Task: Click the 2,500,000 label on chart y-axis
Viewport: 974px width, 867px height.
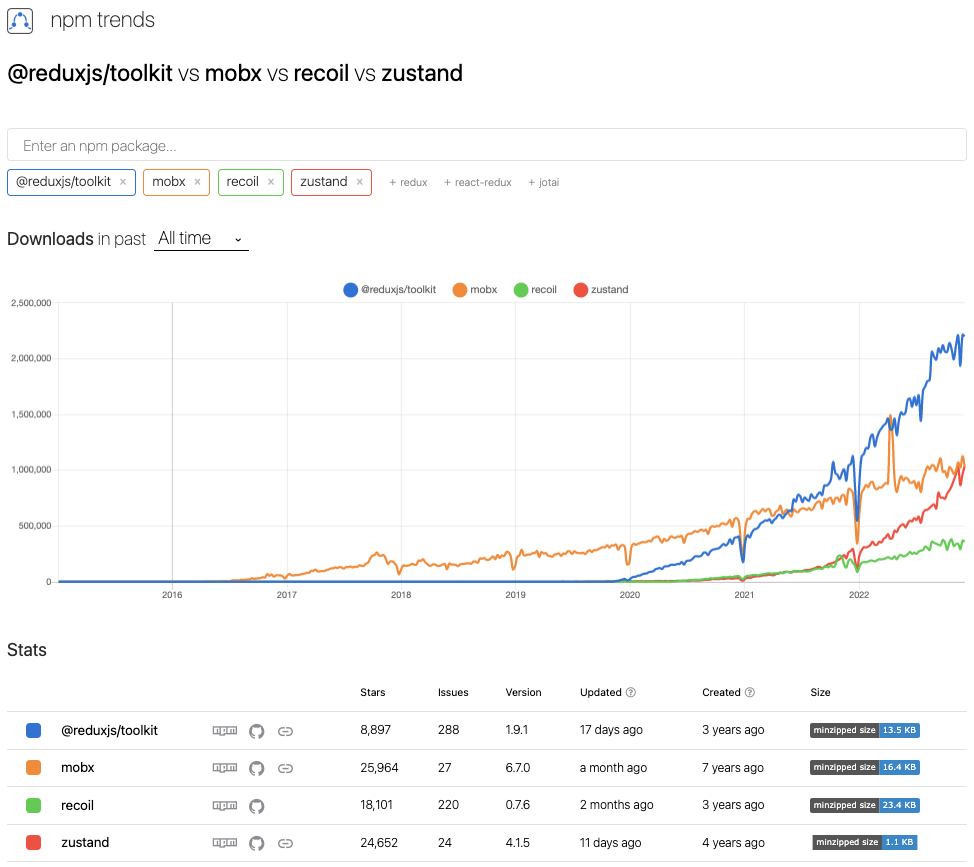Action: coord(31,303)
